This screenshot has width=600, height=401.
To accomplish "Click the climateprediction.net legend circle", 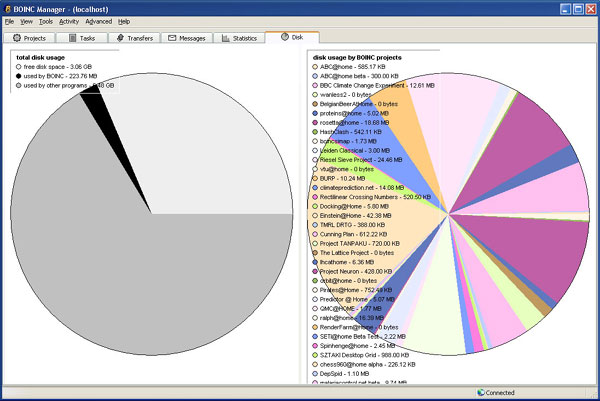I will click(x=315, y=188).
